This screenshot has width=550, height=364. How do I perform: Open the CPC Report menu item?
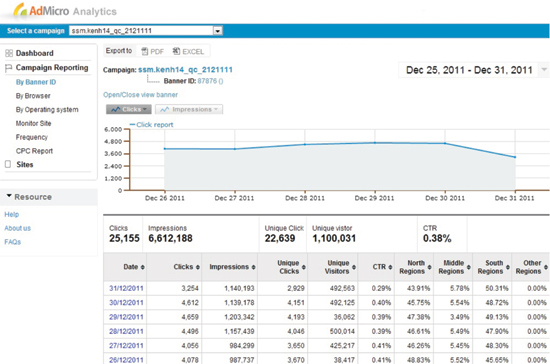(x=34, y=151)
